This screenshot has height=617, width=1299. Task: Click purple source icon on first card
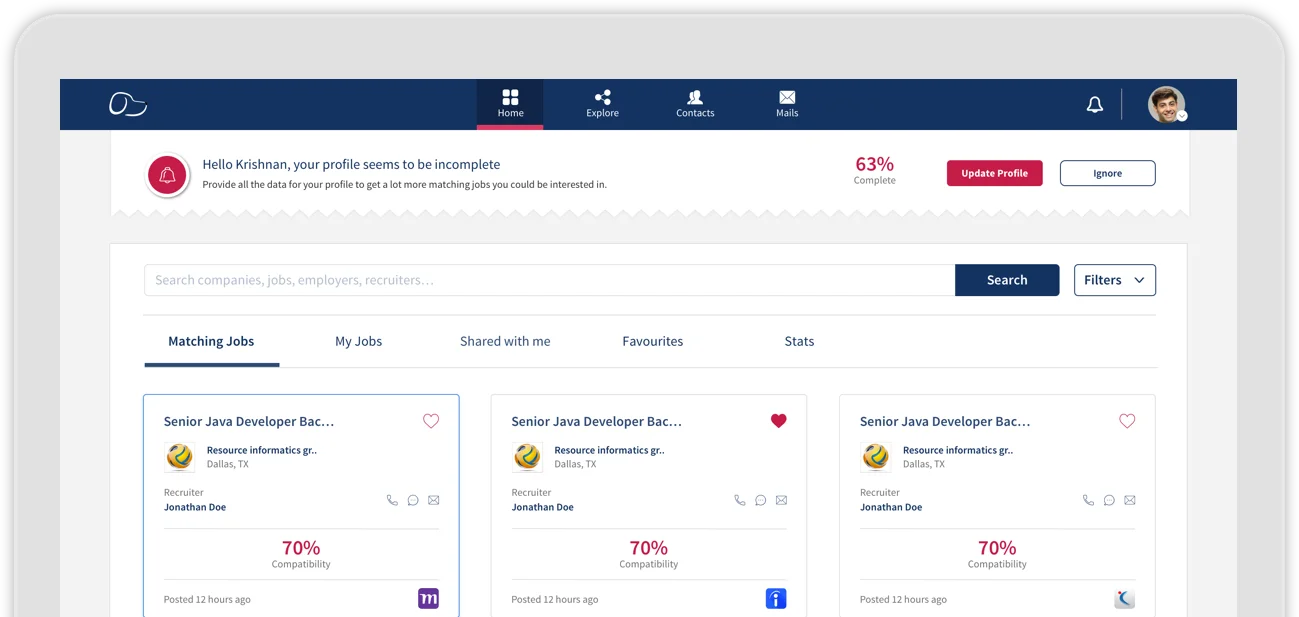click(x=428, y=599)
